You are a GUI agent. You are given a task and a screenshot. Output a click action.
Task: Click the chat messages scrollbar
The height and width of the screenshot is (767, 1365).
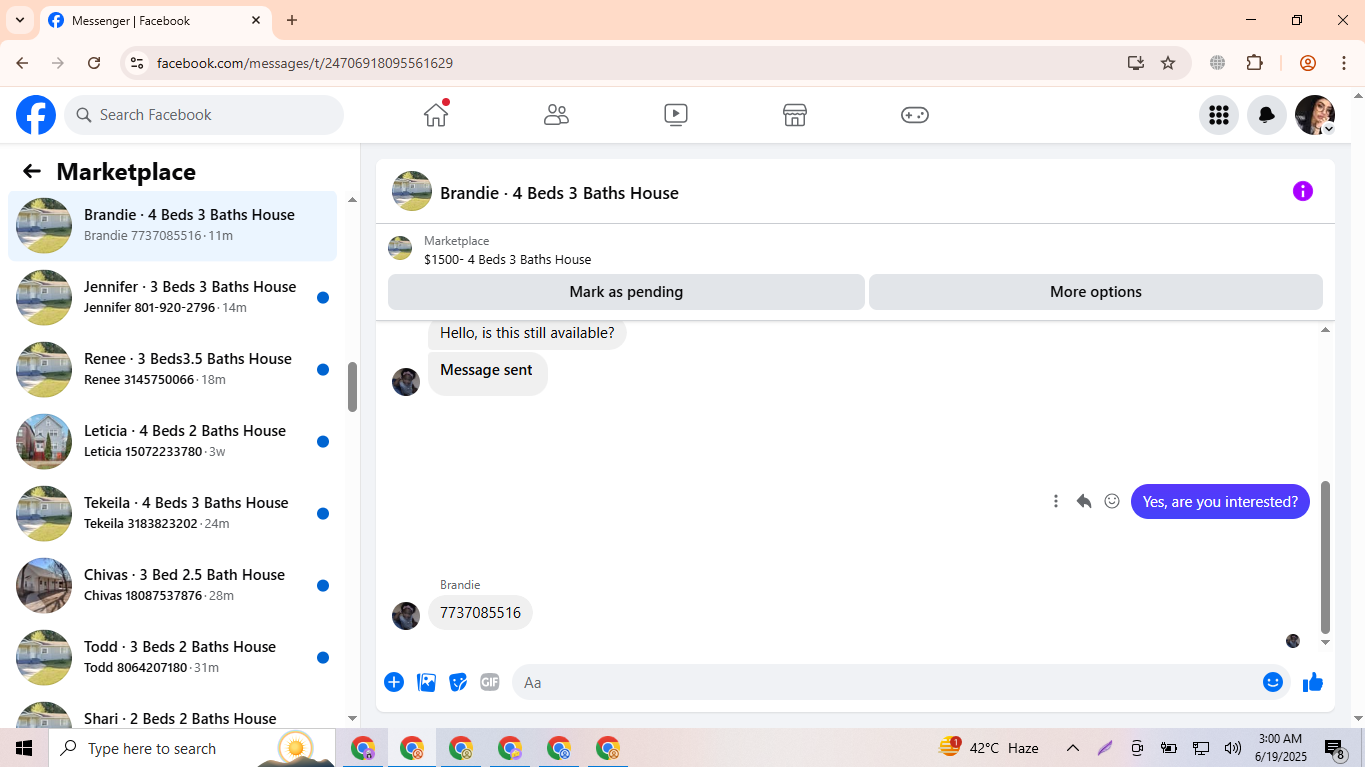(1325, 557)
